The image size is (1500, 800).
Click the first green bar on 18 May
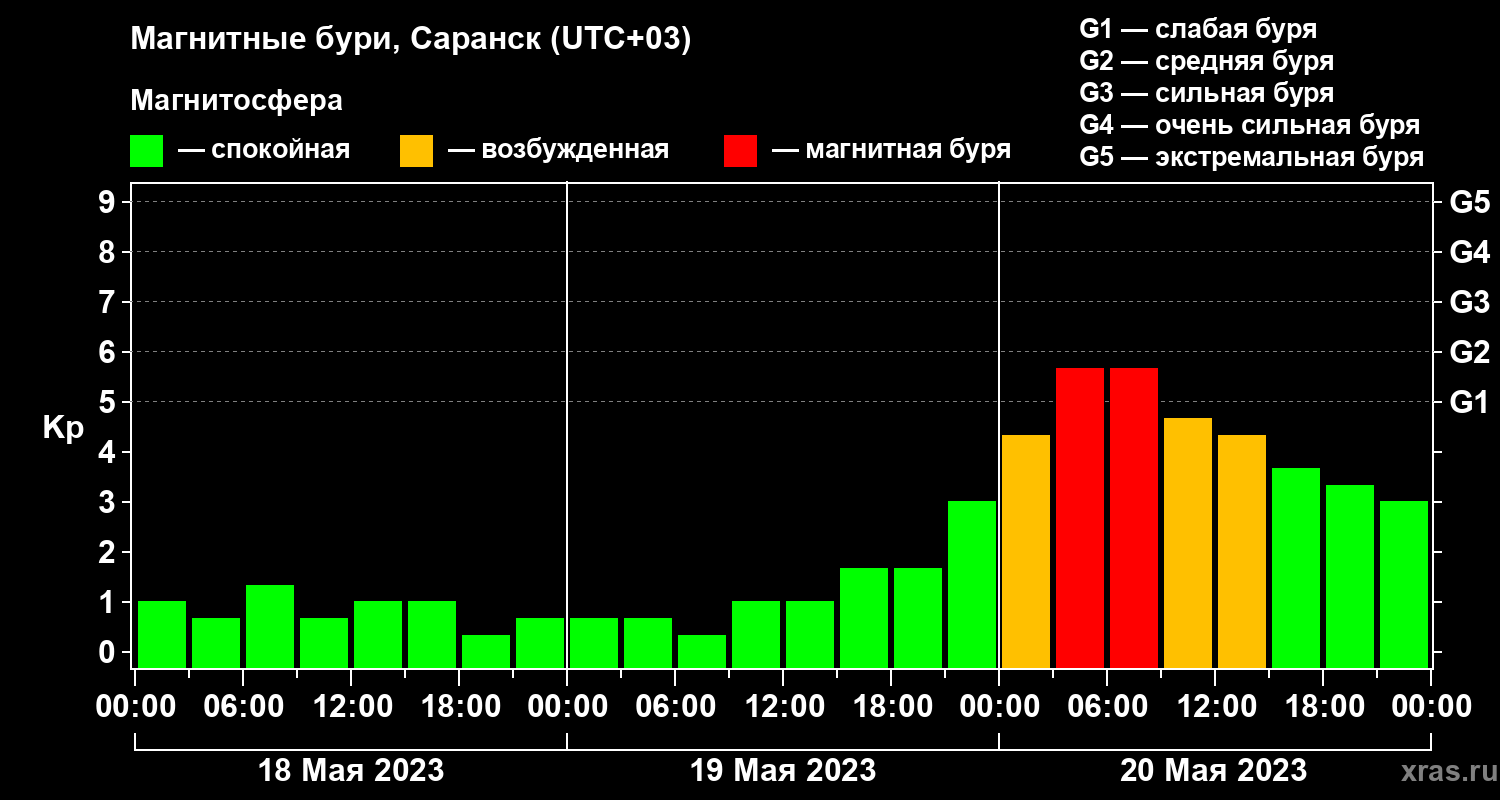[162, 634]
